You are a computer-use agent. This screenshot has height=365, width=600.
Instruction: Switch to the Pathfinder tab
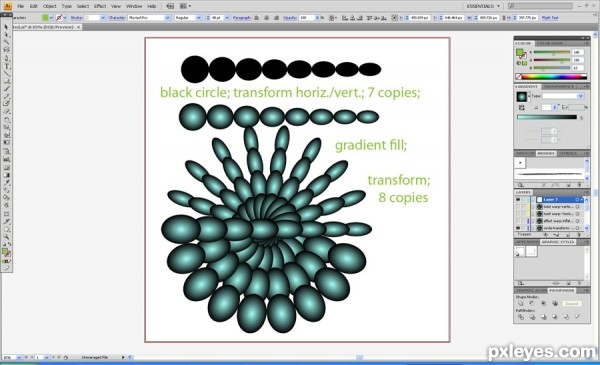point(561,291)
